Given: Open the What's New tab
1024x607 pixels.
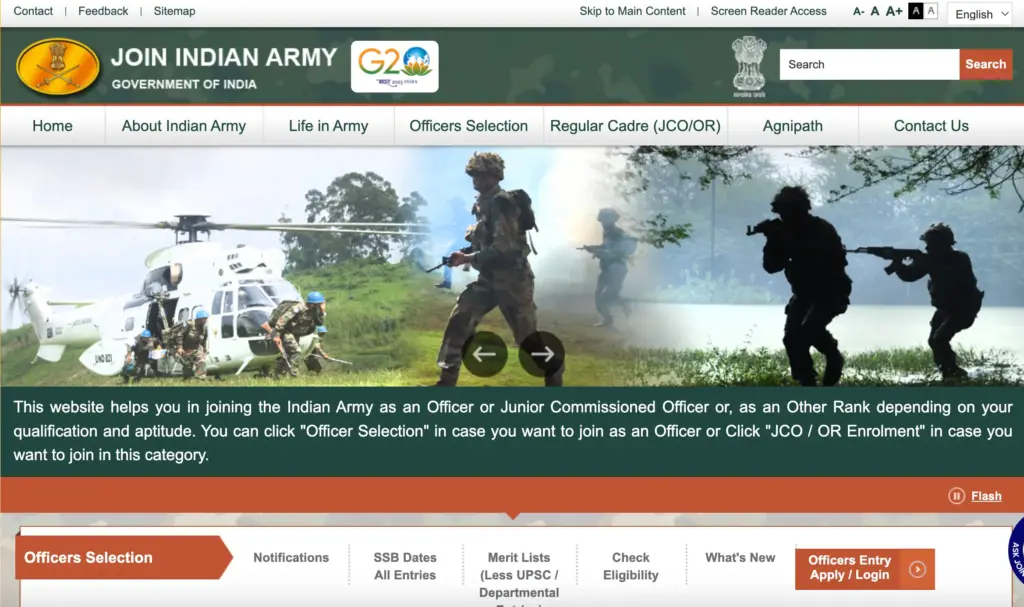Looking at the screenshot, I should (740, 557).
